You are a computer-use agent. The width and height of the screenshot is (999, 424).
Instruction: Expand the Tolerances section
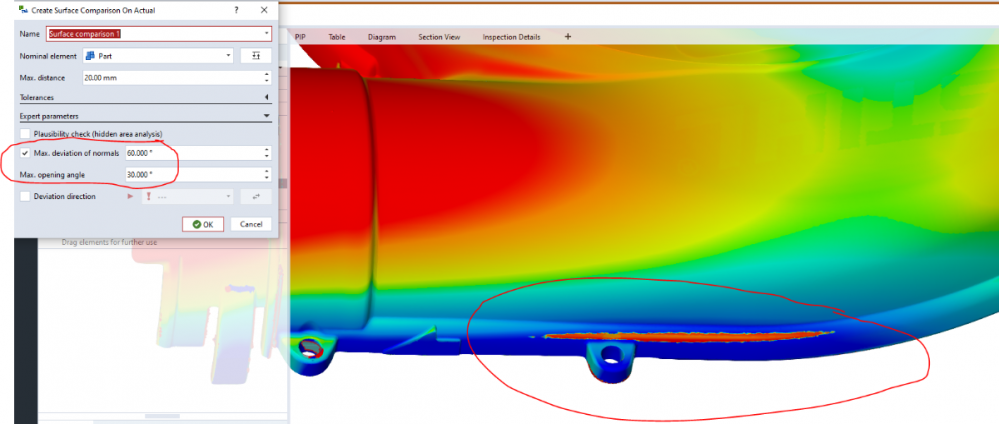click(266, 97)
